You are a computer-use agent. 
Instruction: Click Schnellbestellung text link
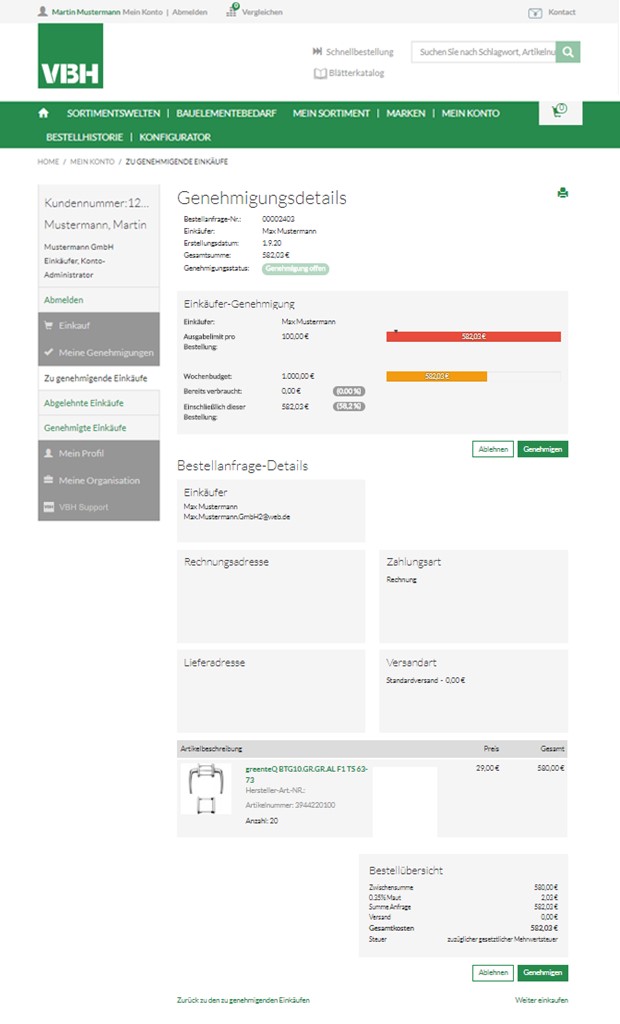point(359,52)
